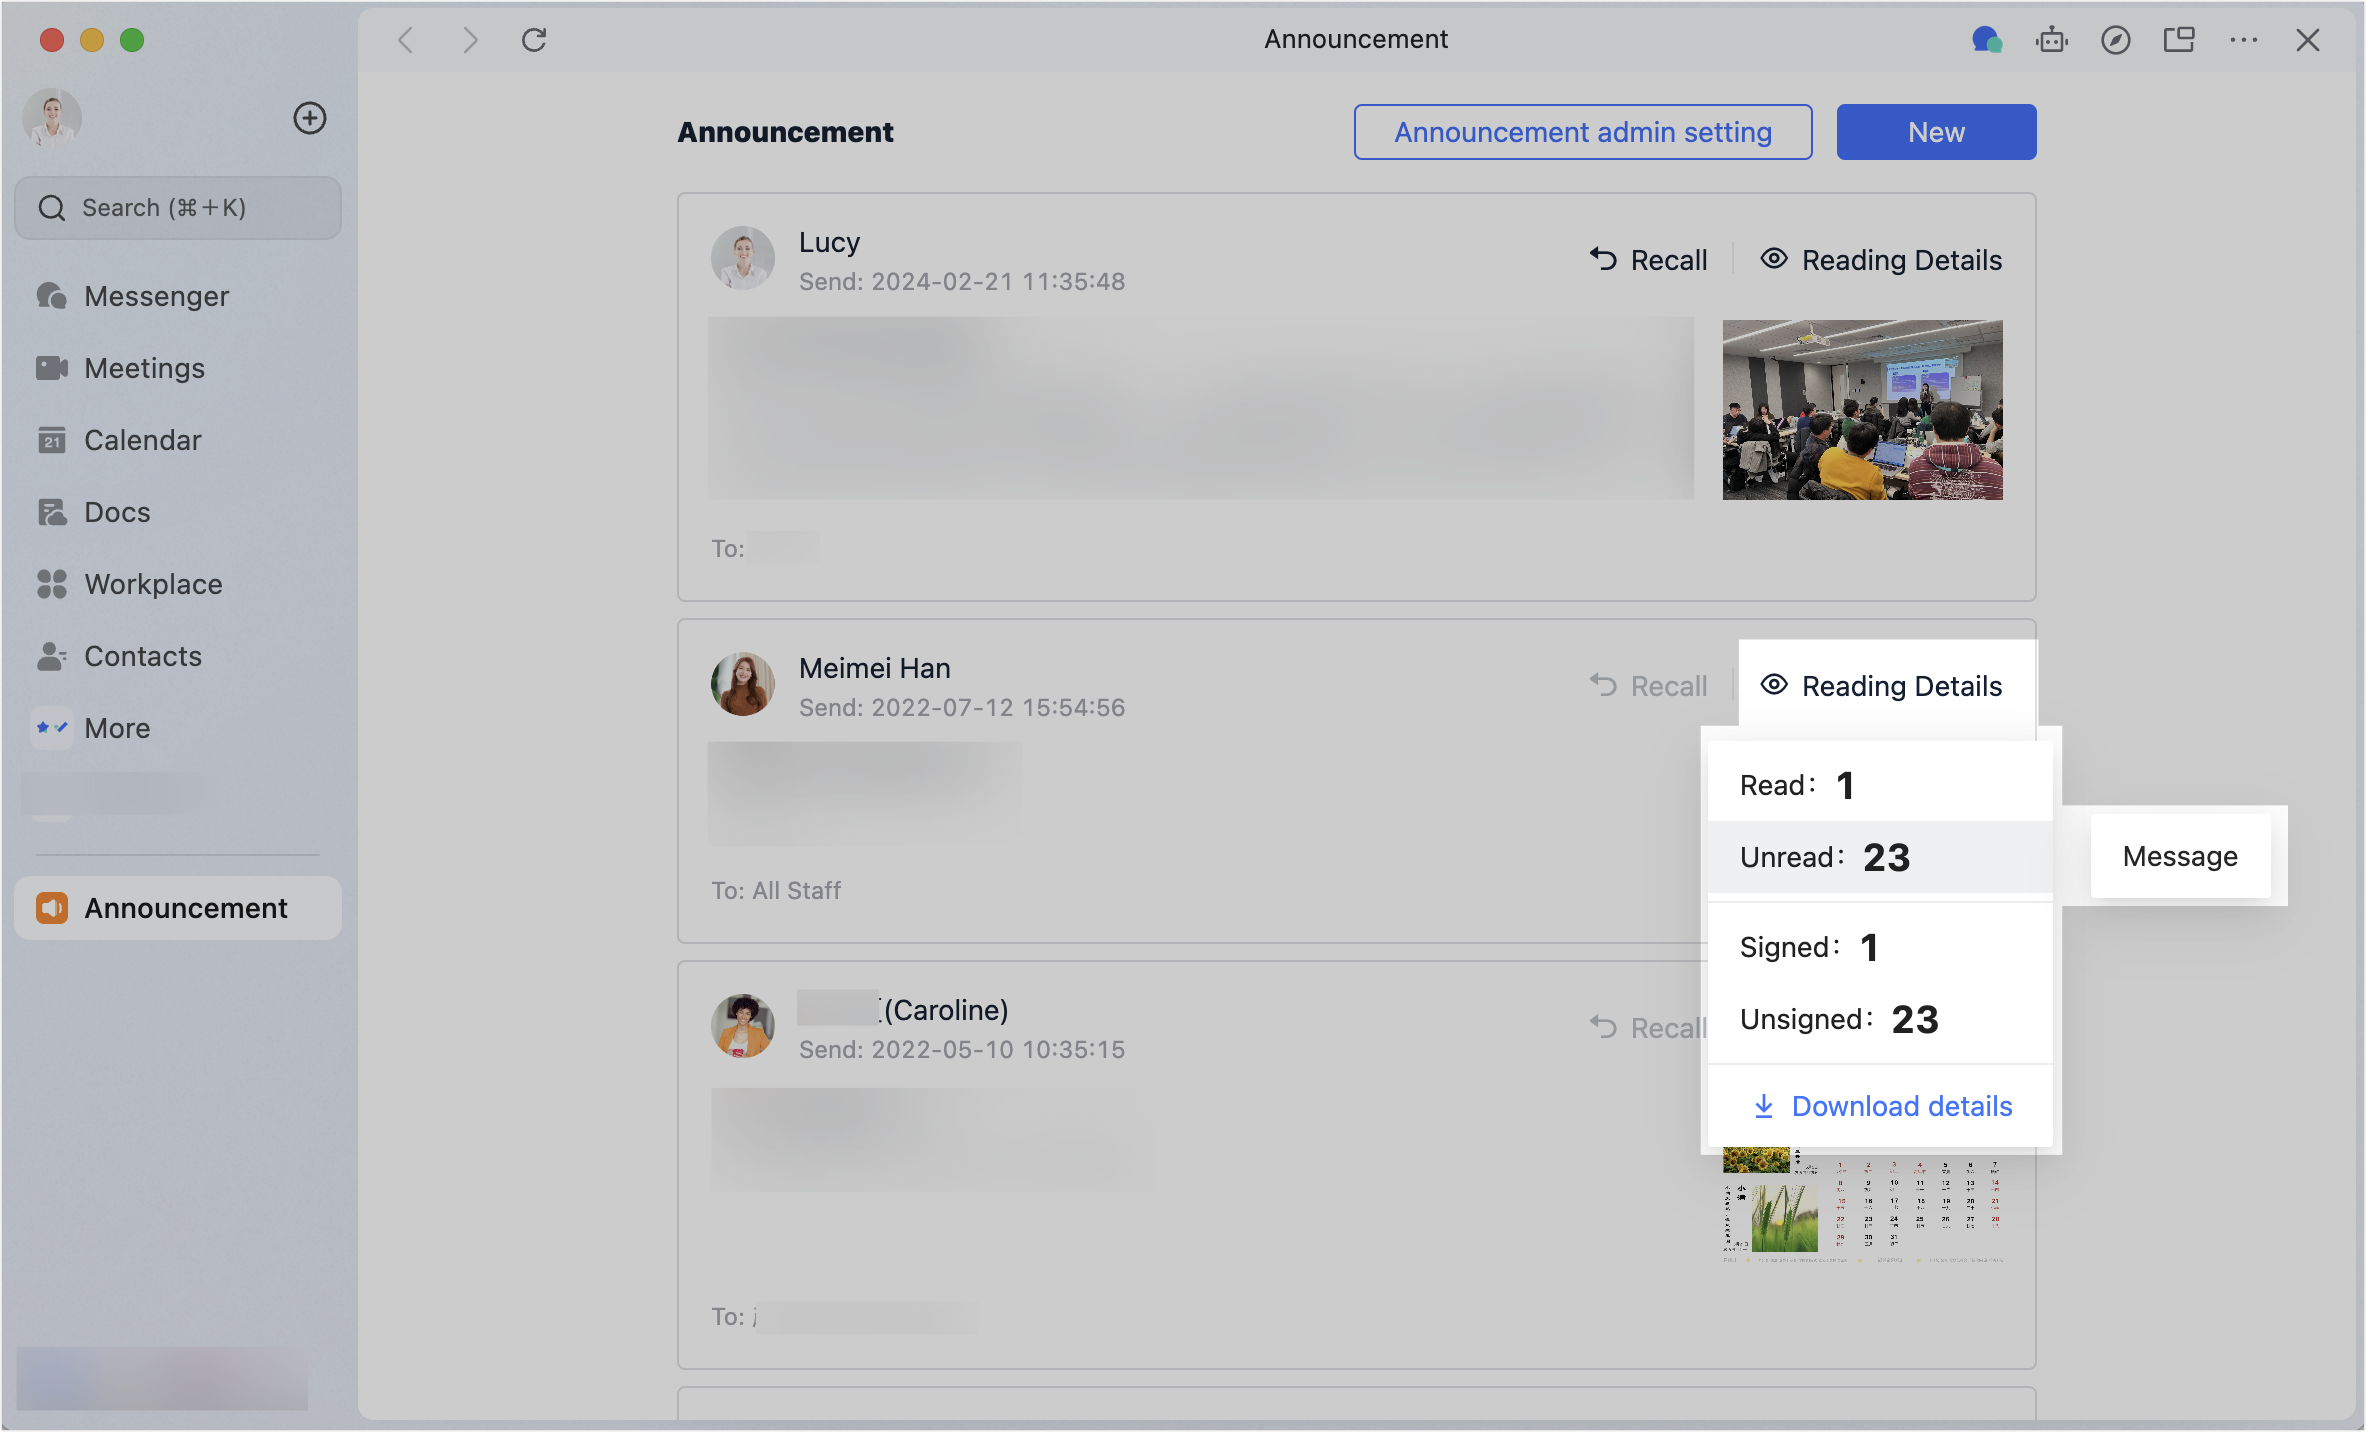Open the Meetings section
Viewport: 2366px width, 1432px height.
point(144,368)
